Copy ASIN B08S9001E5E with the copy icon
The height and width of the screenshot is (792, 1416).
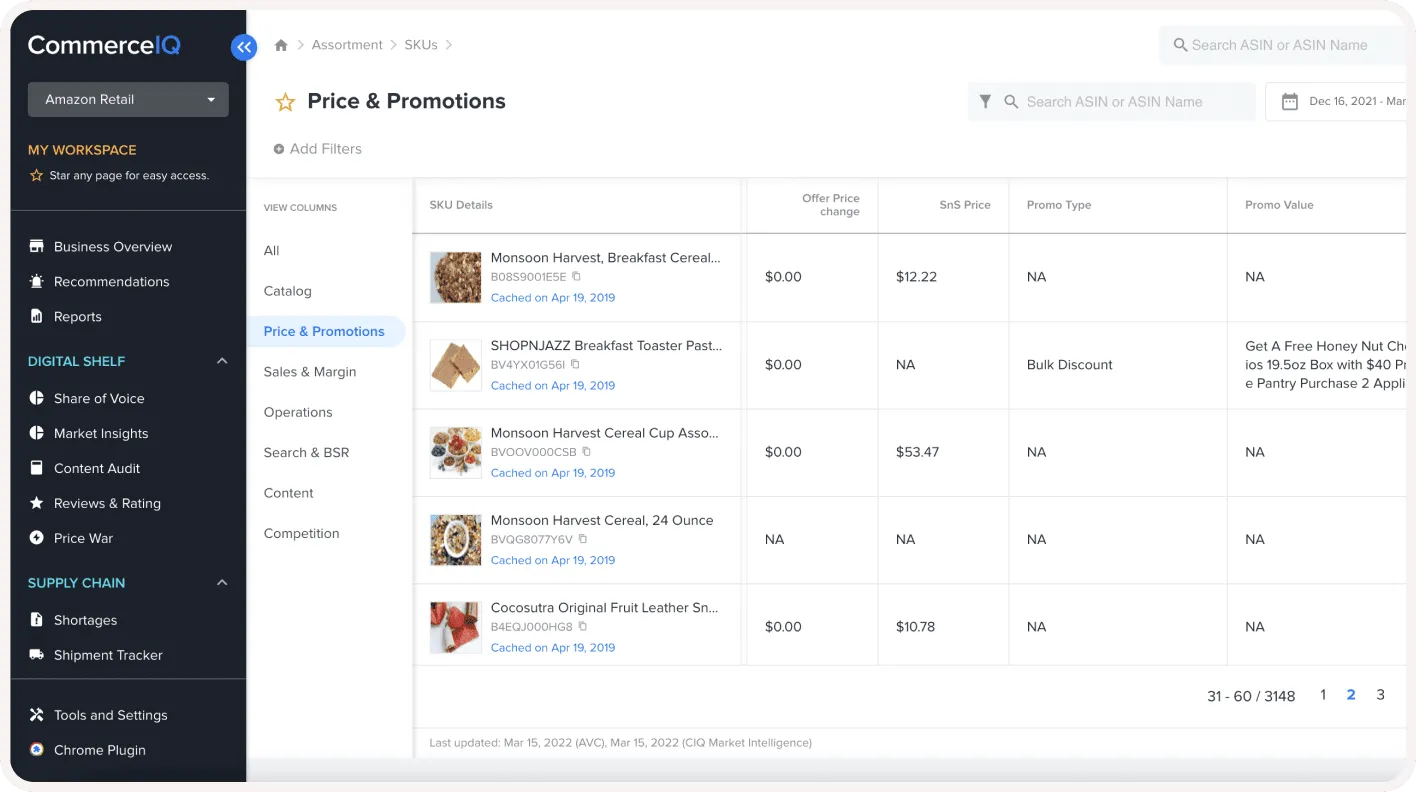click(576, 277)
